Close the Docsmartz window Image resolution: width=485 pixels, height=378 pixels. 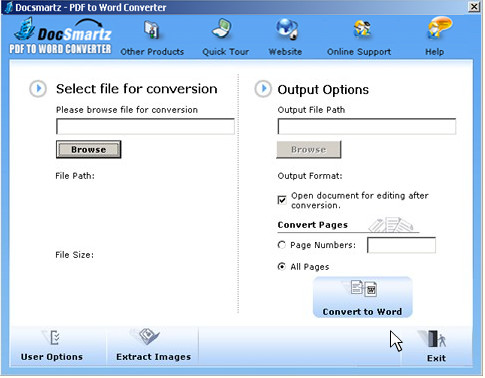click(474, 7)
